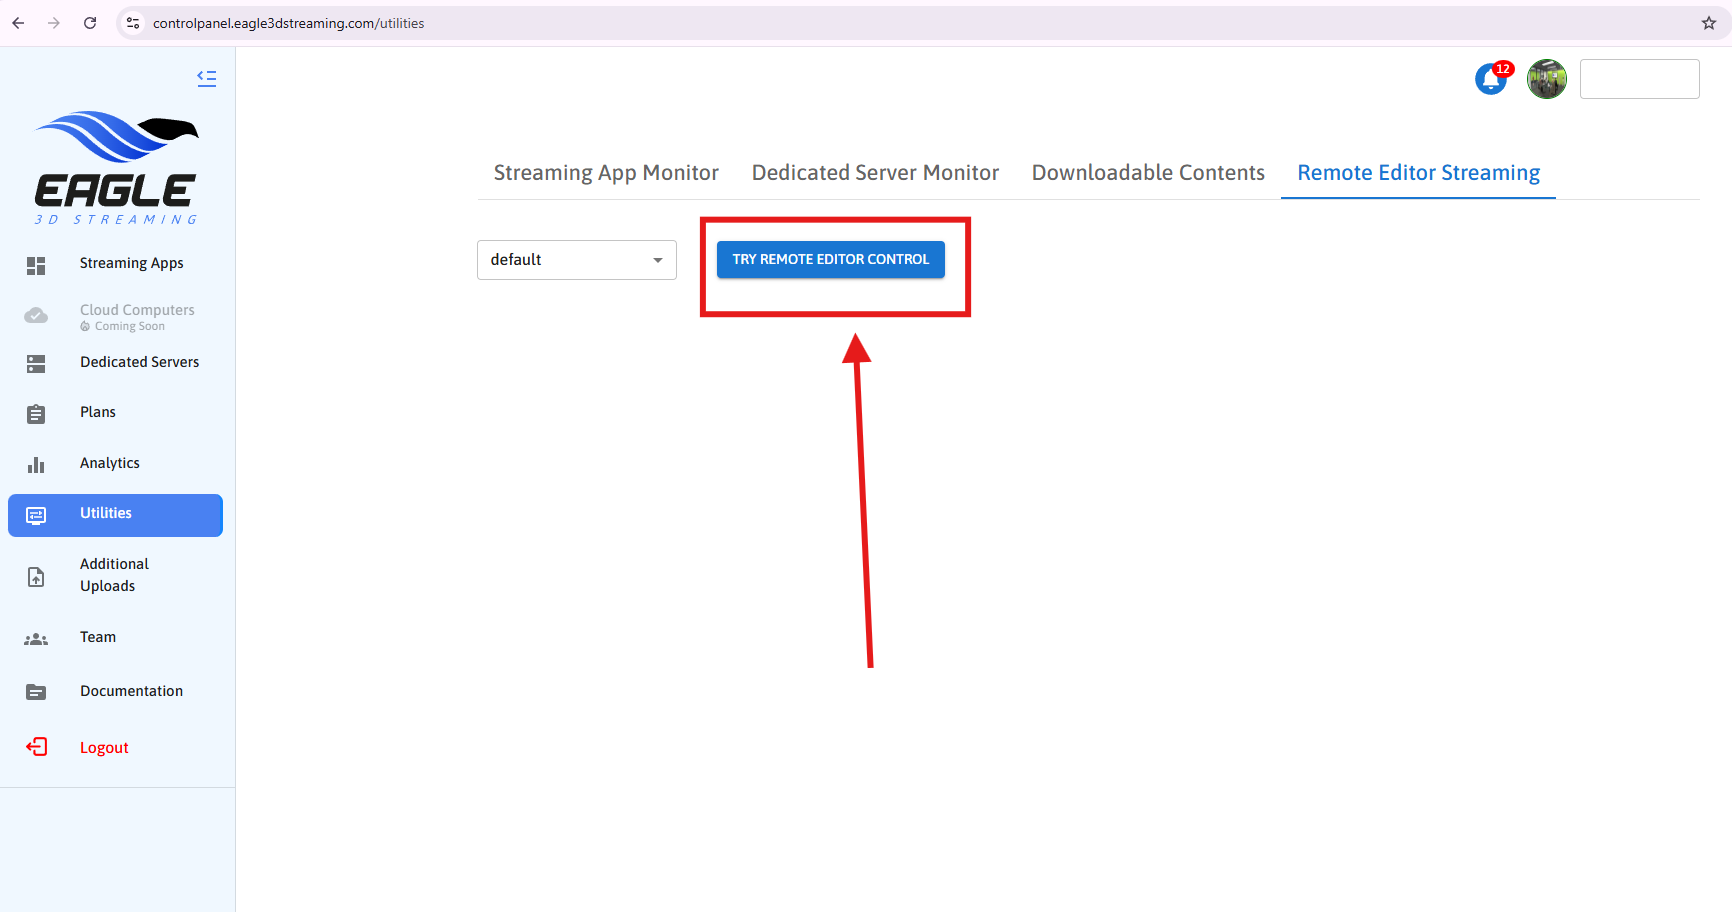Click the user profile avatar

click(x=1546, y=79)
